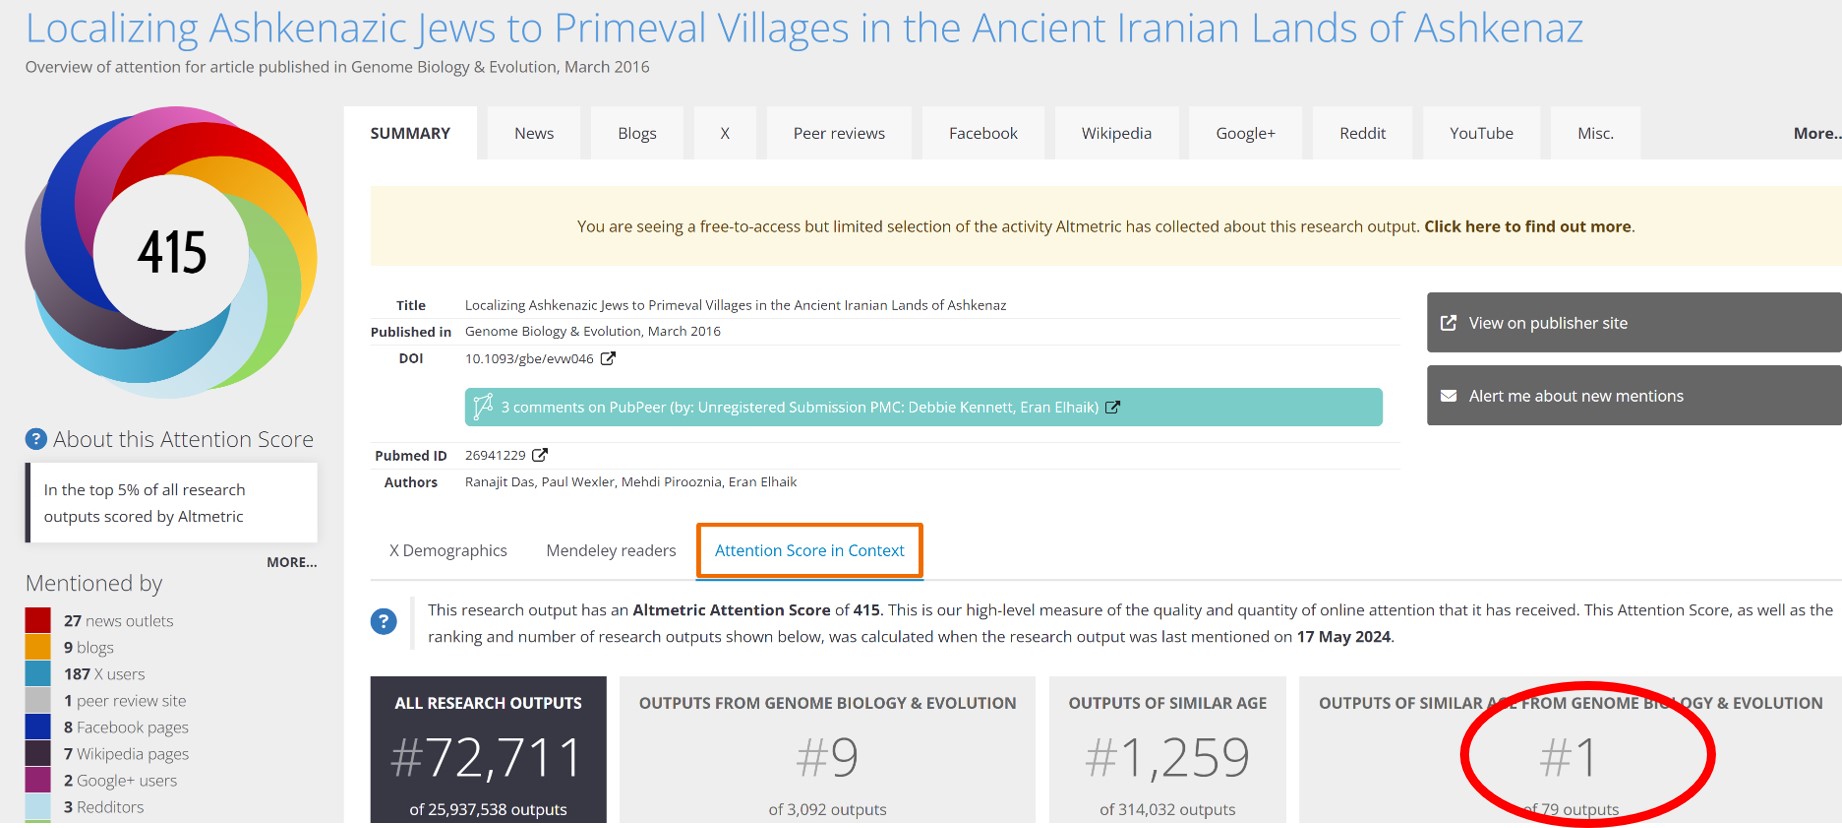Click the envelope icon on alert button
This screenshot has width=1842, height=828.
[1448, 396]
